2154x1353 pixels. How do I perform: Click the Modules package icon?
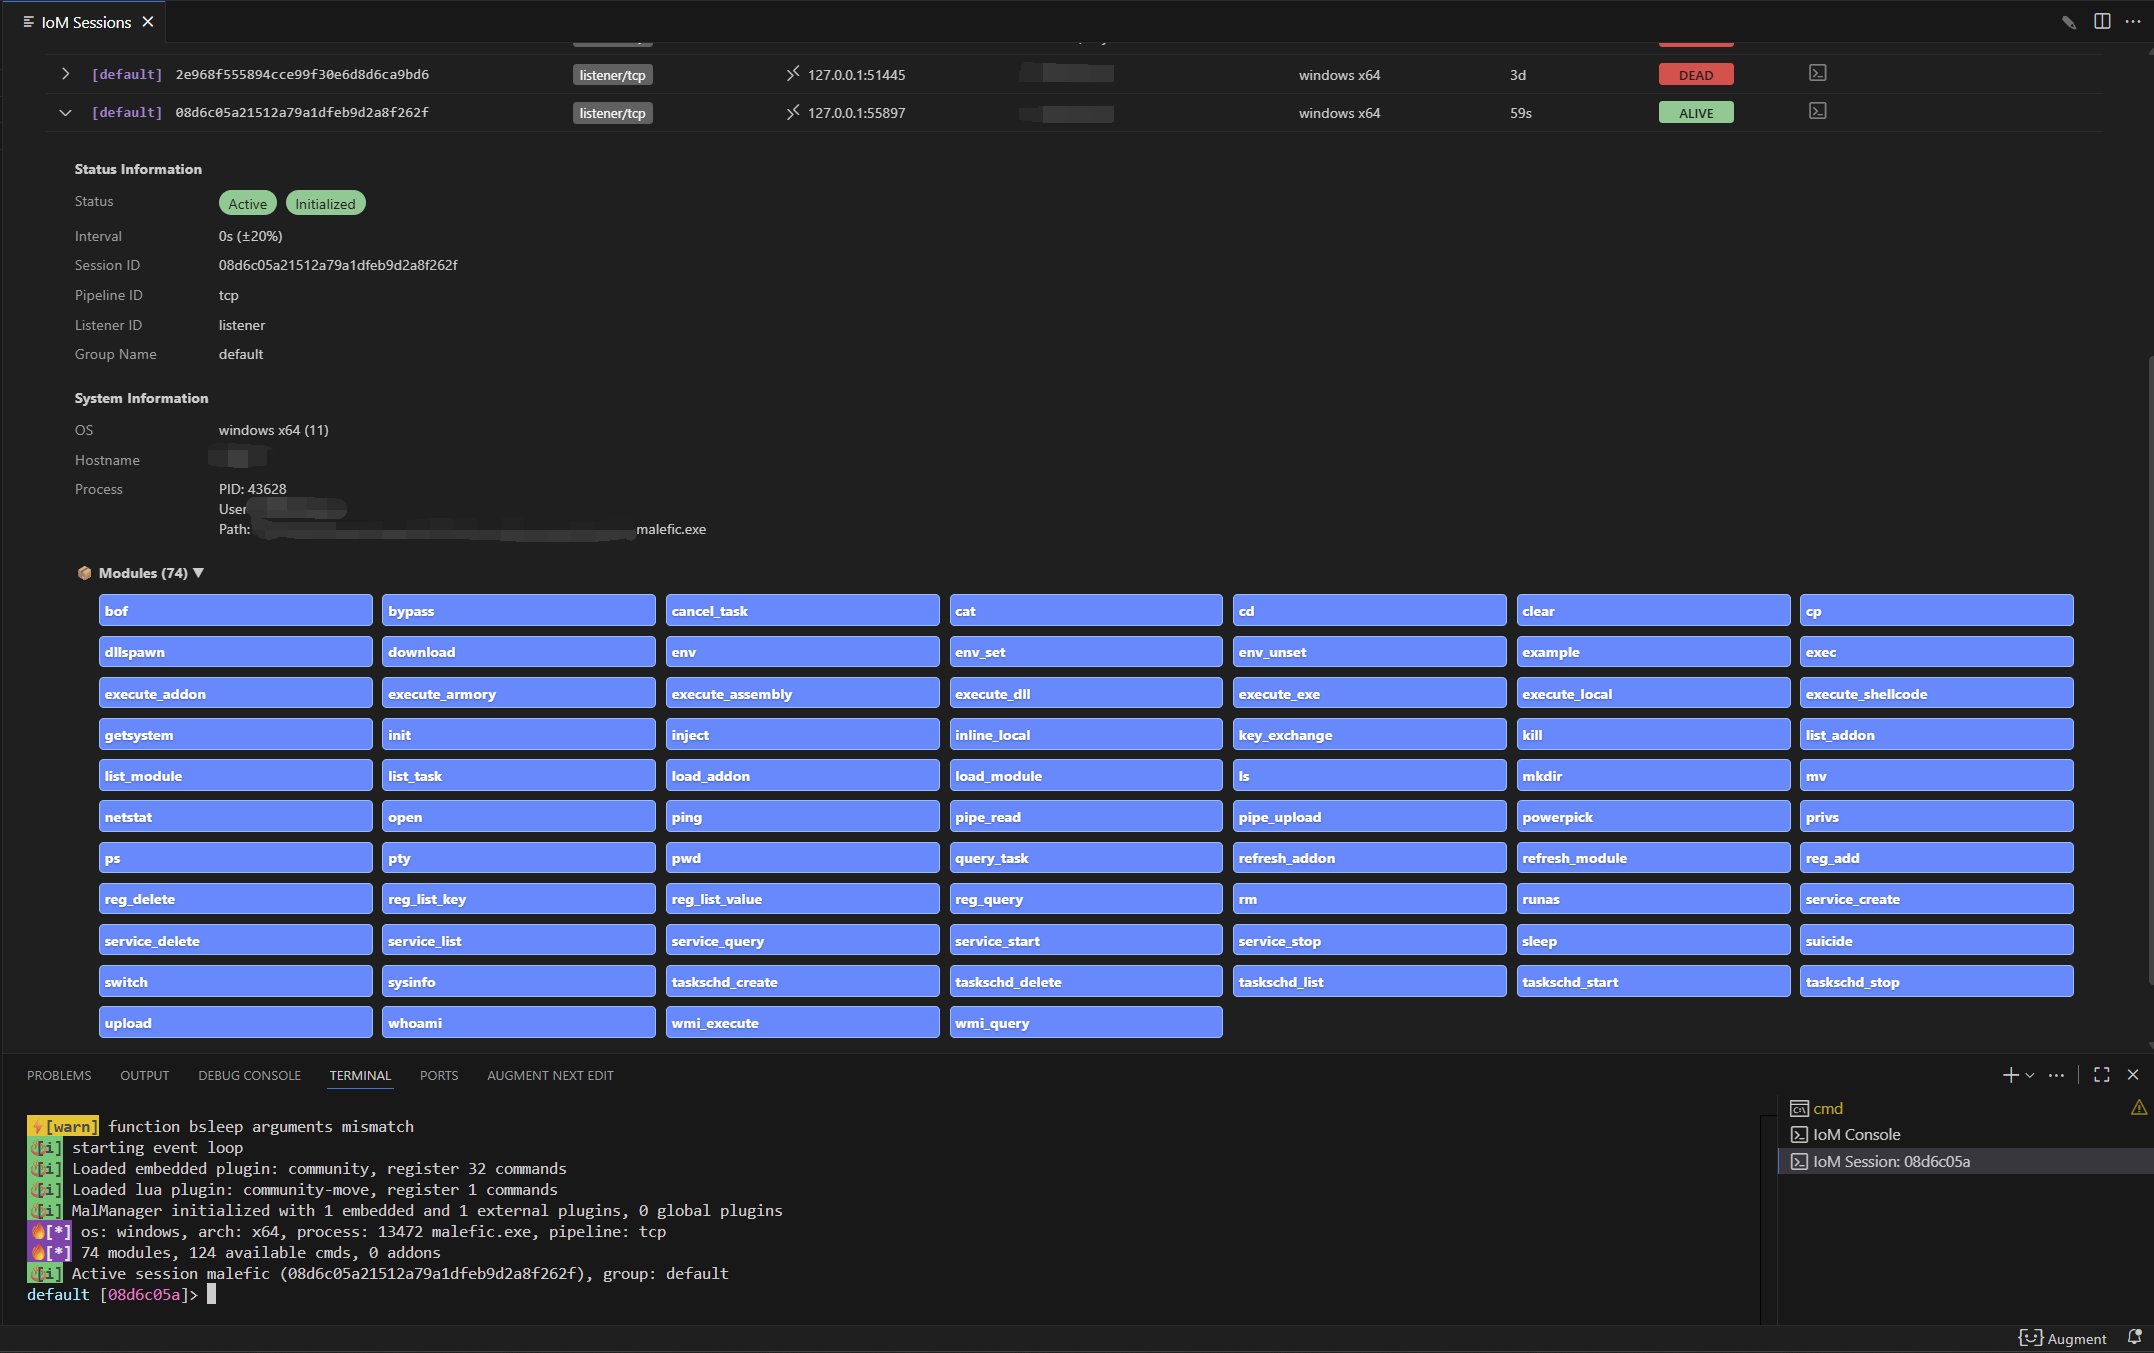click(84, 573)
